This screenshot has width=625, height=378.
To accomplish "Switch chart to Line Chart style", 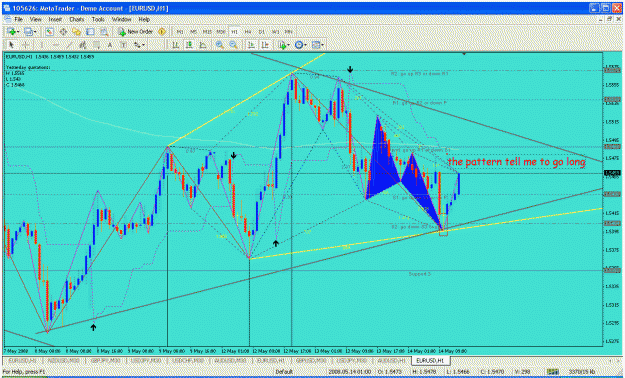I will (202, 45).
